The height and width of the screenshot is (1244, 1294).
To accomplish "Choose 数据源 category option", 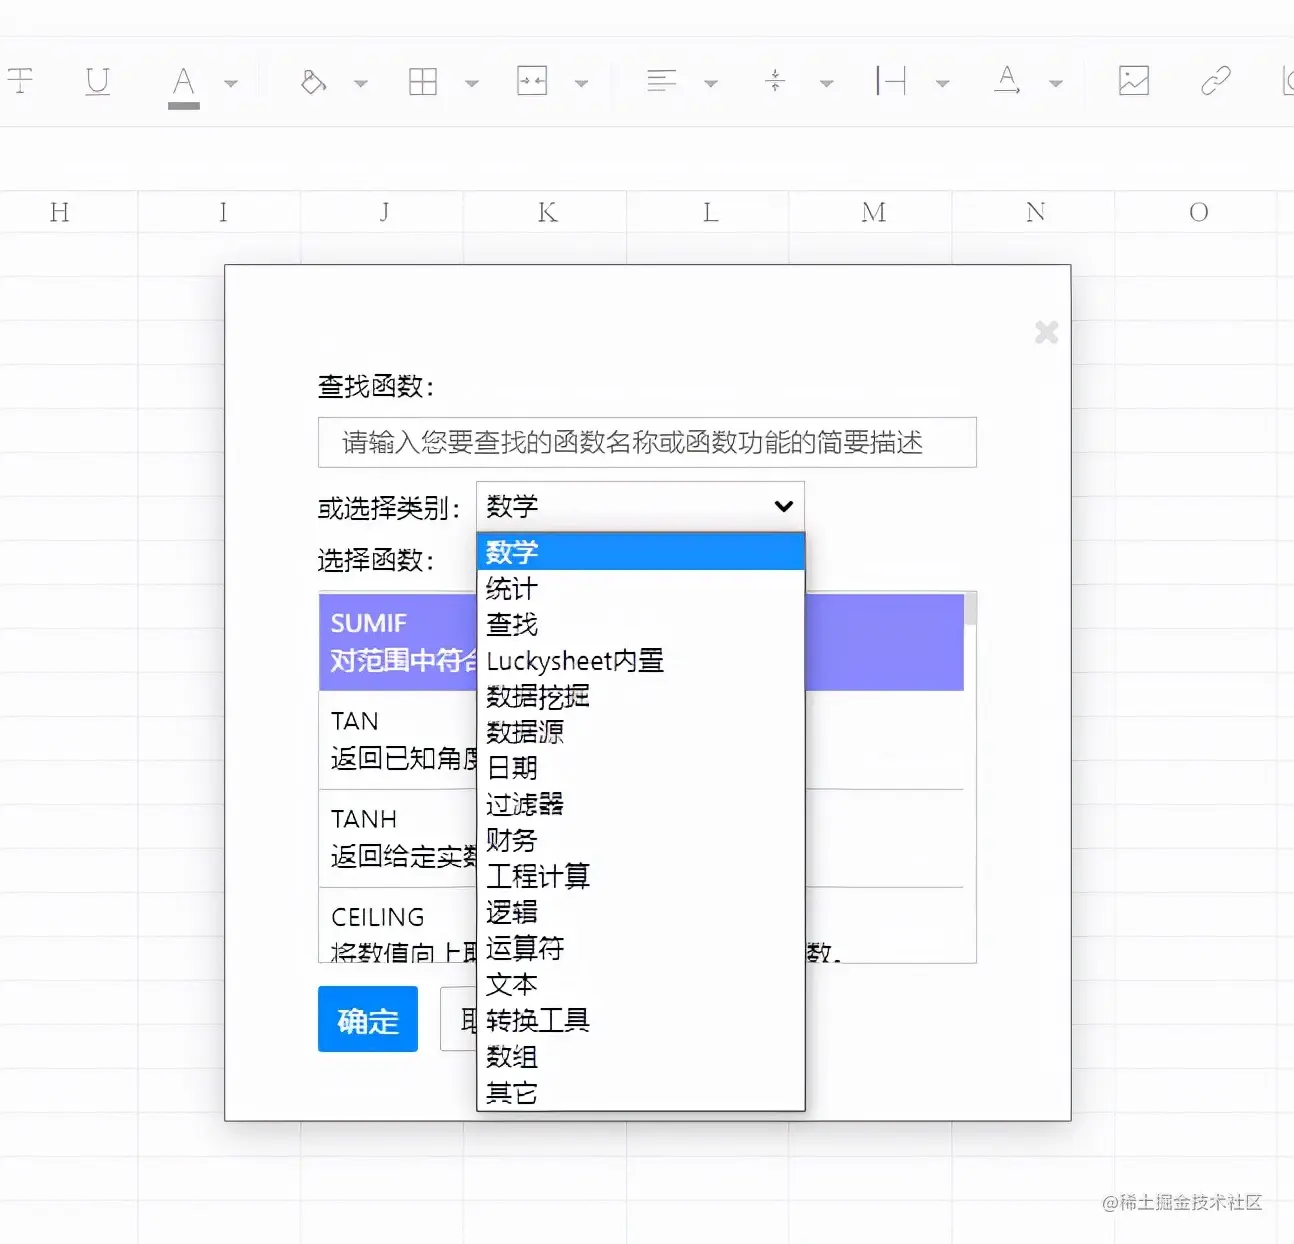I will pyautogui.click(x=641, y=732).
